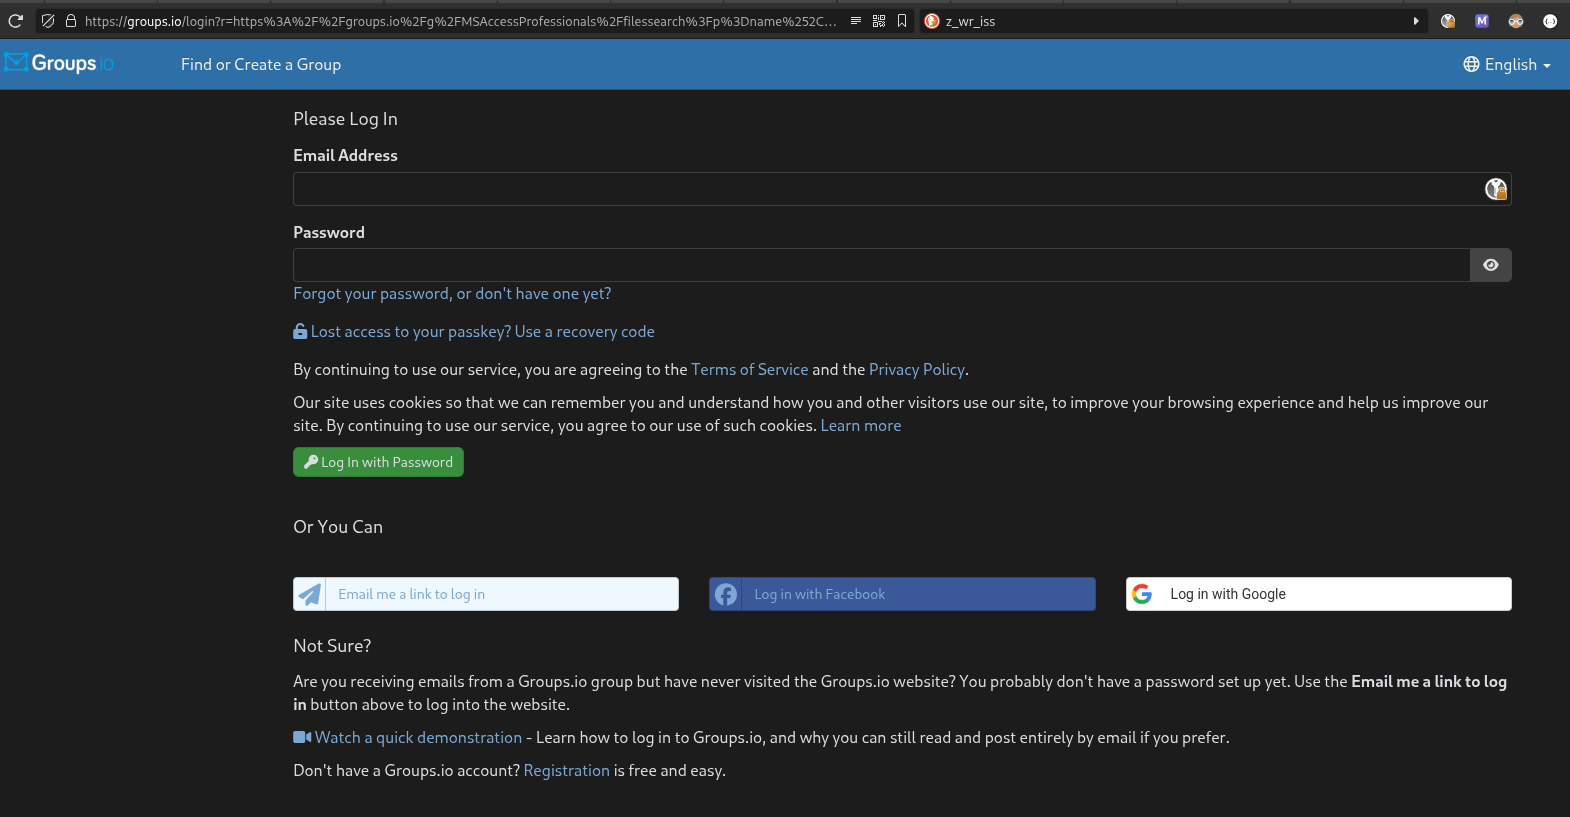Focus the Email Address field
The image size is (1570, 817).
click(x=902, y=189)
